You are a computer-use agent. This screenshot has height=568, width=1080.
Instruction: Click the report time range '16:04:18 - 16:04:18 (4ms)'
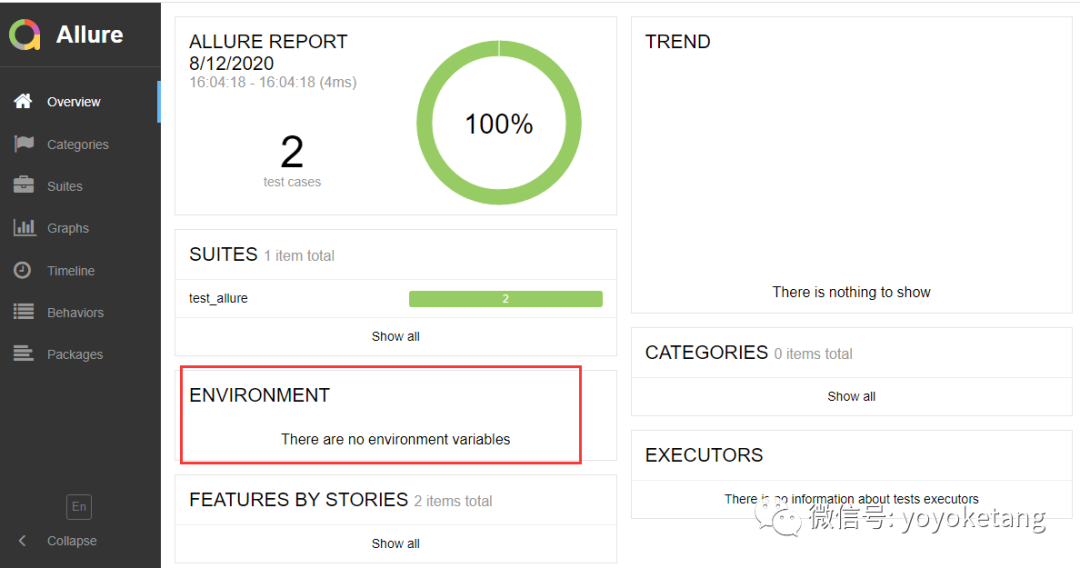tap(273, 83)
